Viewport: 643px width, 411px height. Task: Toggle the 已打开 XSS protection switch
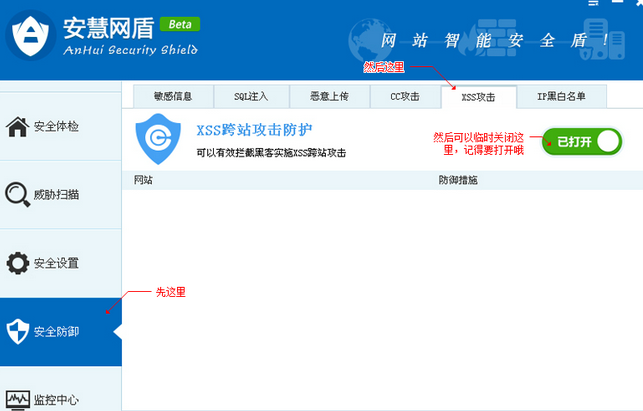click(582, 142)
